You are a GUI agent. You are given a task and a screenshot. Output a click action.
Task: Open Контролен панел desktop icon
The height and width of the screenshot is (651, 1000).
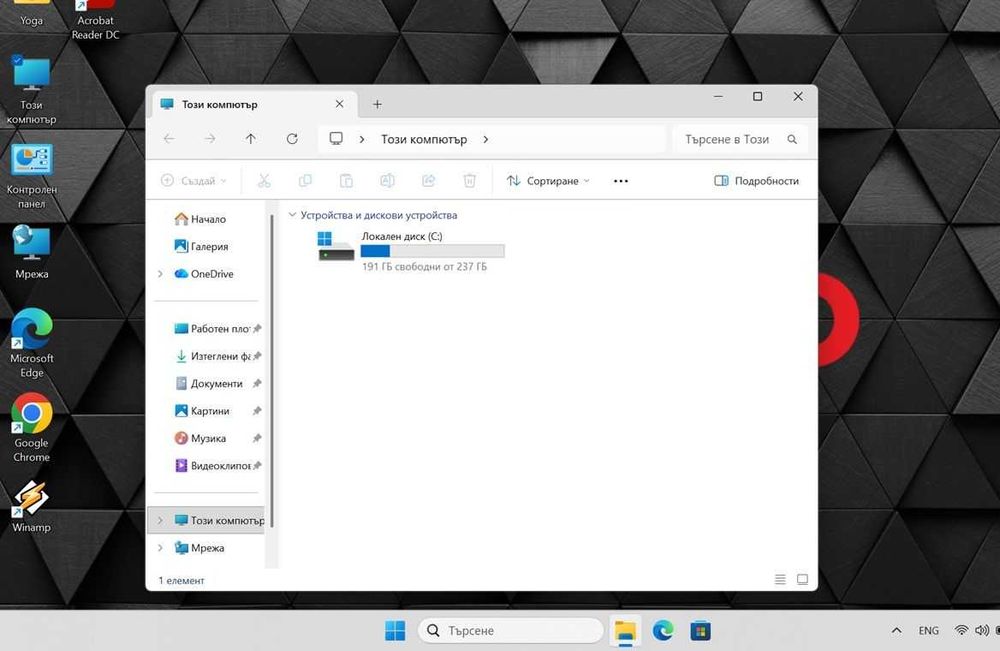tap(32, 177)
